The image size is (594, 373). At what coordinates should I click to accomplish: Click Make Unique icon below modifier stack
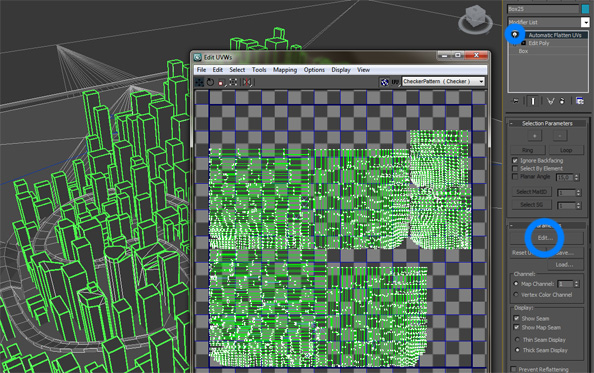point(550,101)
